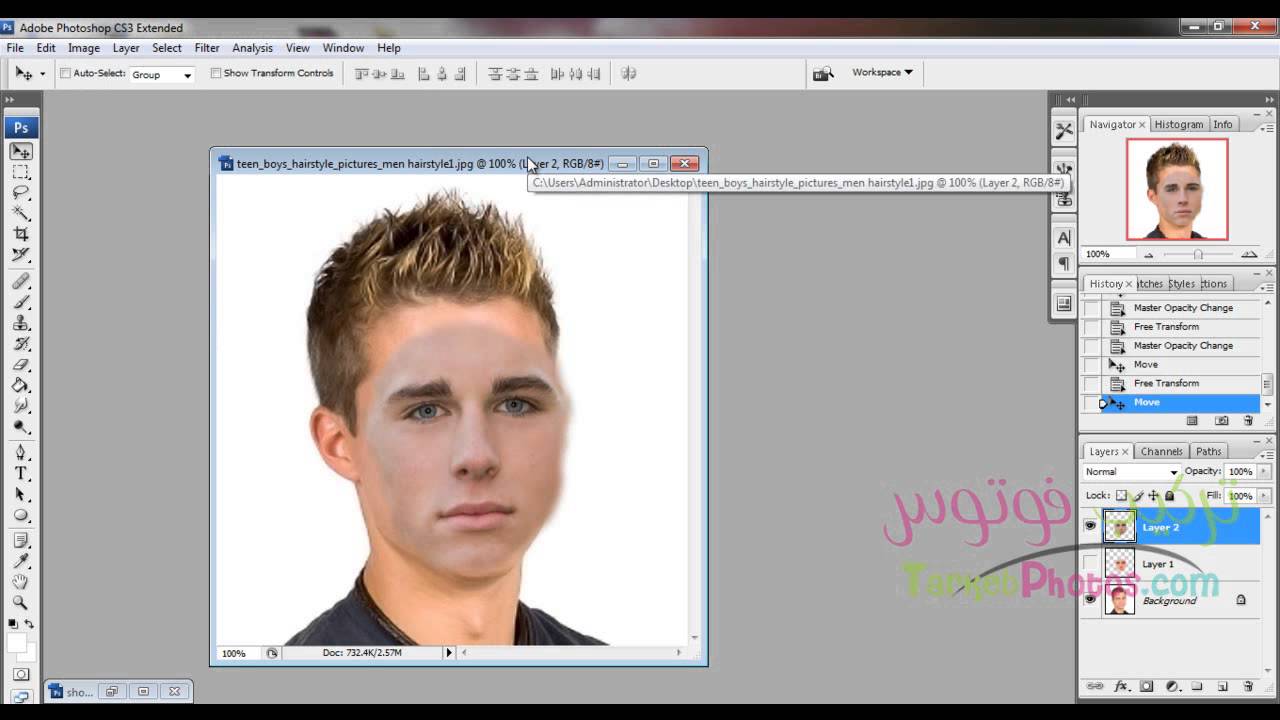
Task: Switch to Paths tab
Action: [1209, 451]
